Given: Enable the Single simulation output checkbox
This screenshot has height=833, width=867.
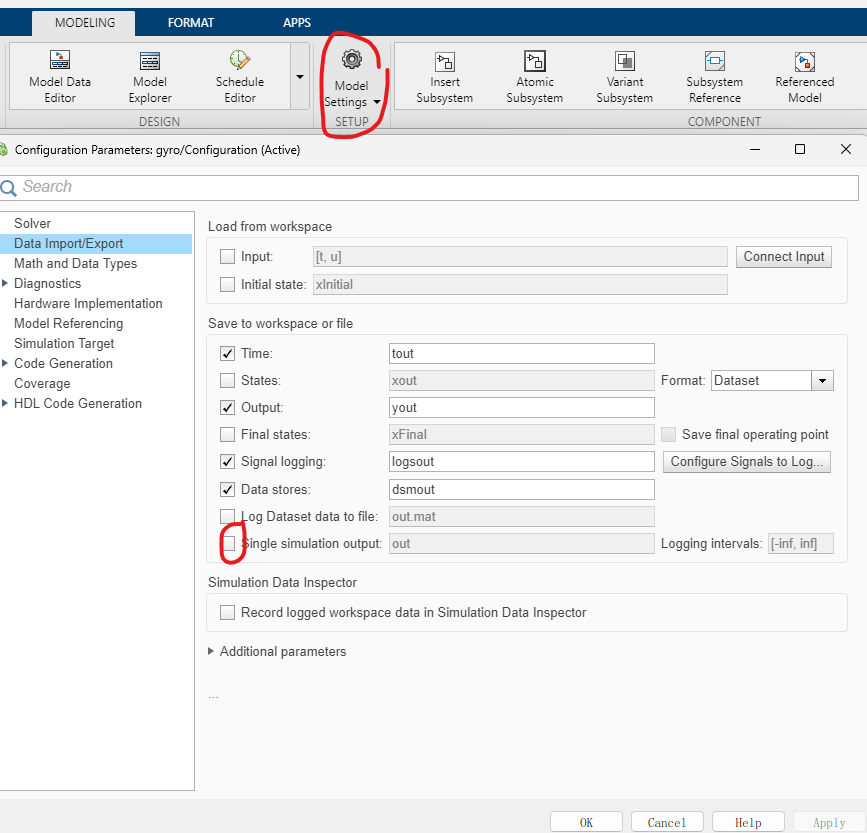Looking at the screenshot, I should pyautogui.click(x=228, y=544).
